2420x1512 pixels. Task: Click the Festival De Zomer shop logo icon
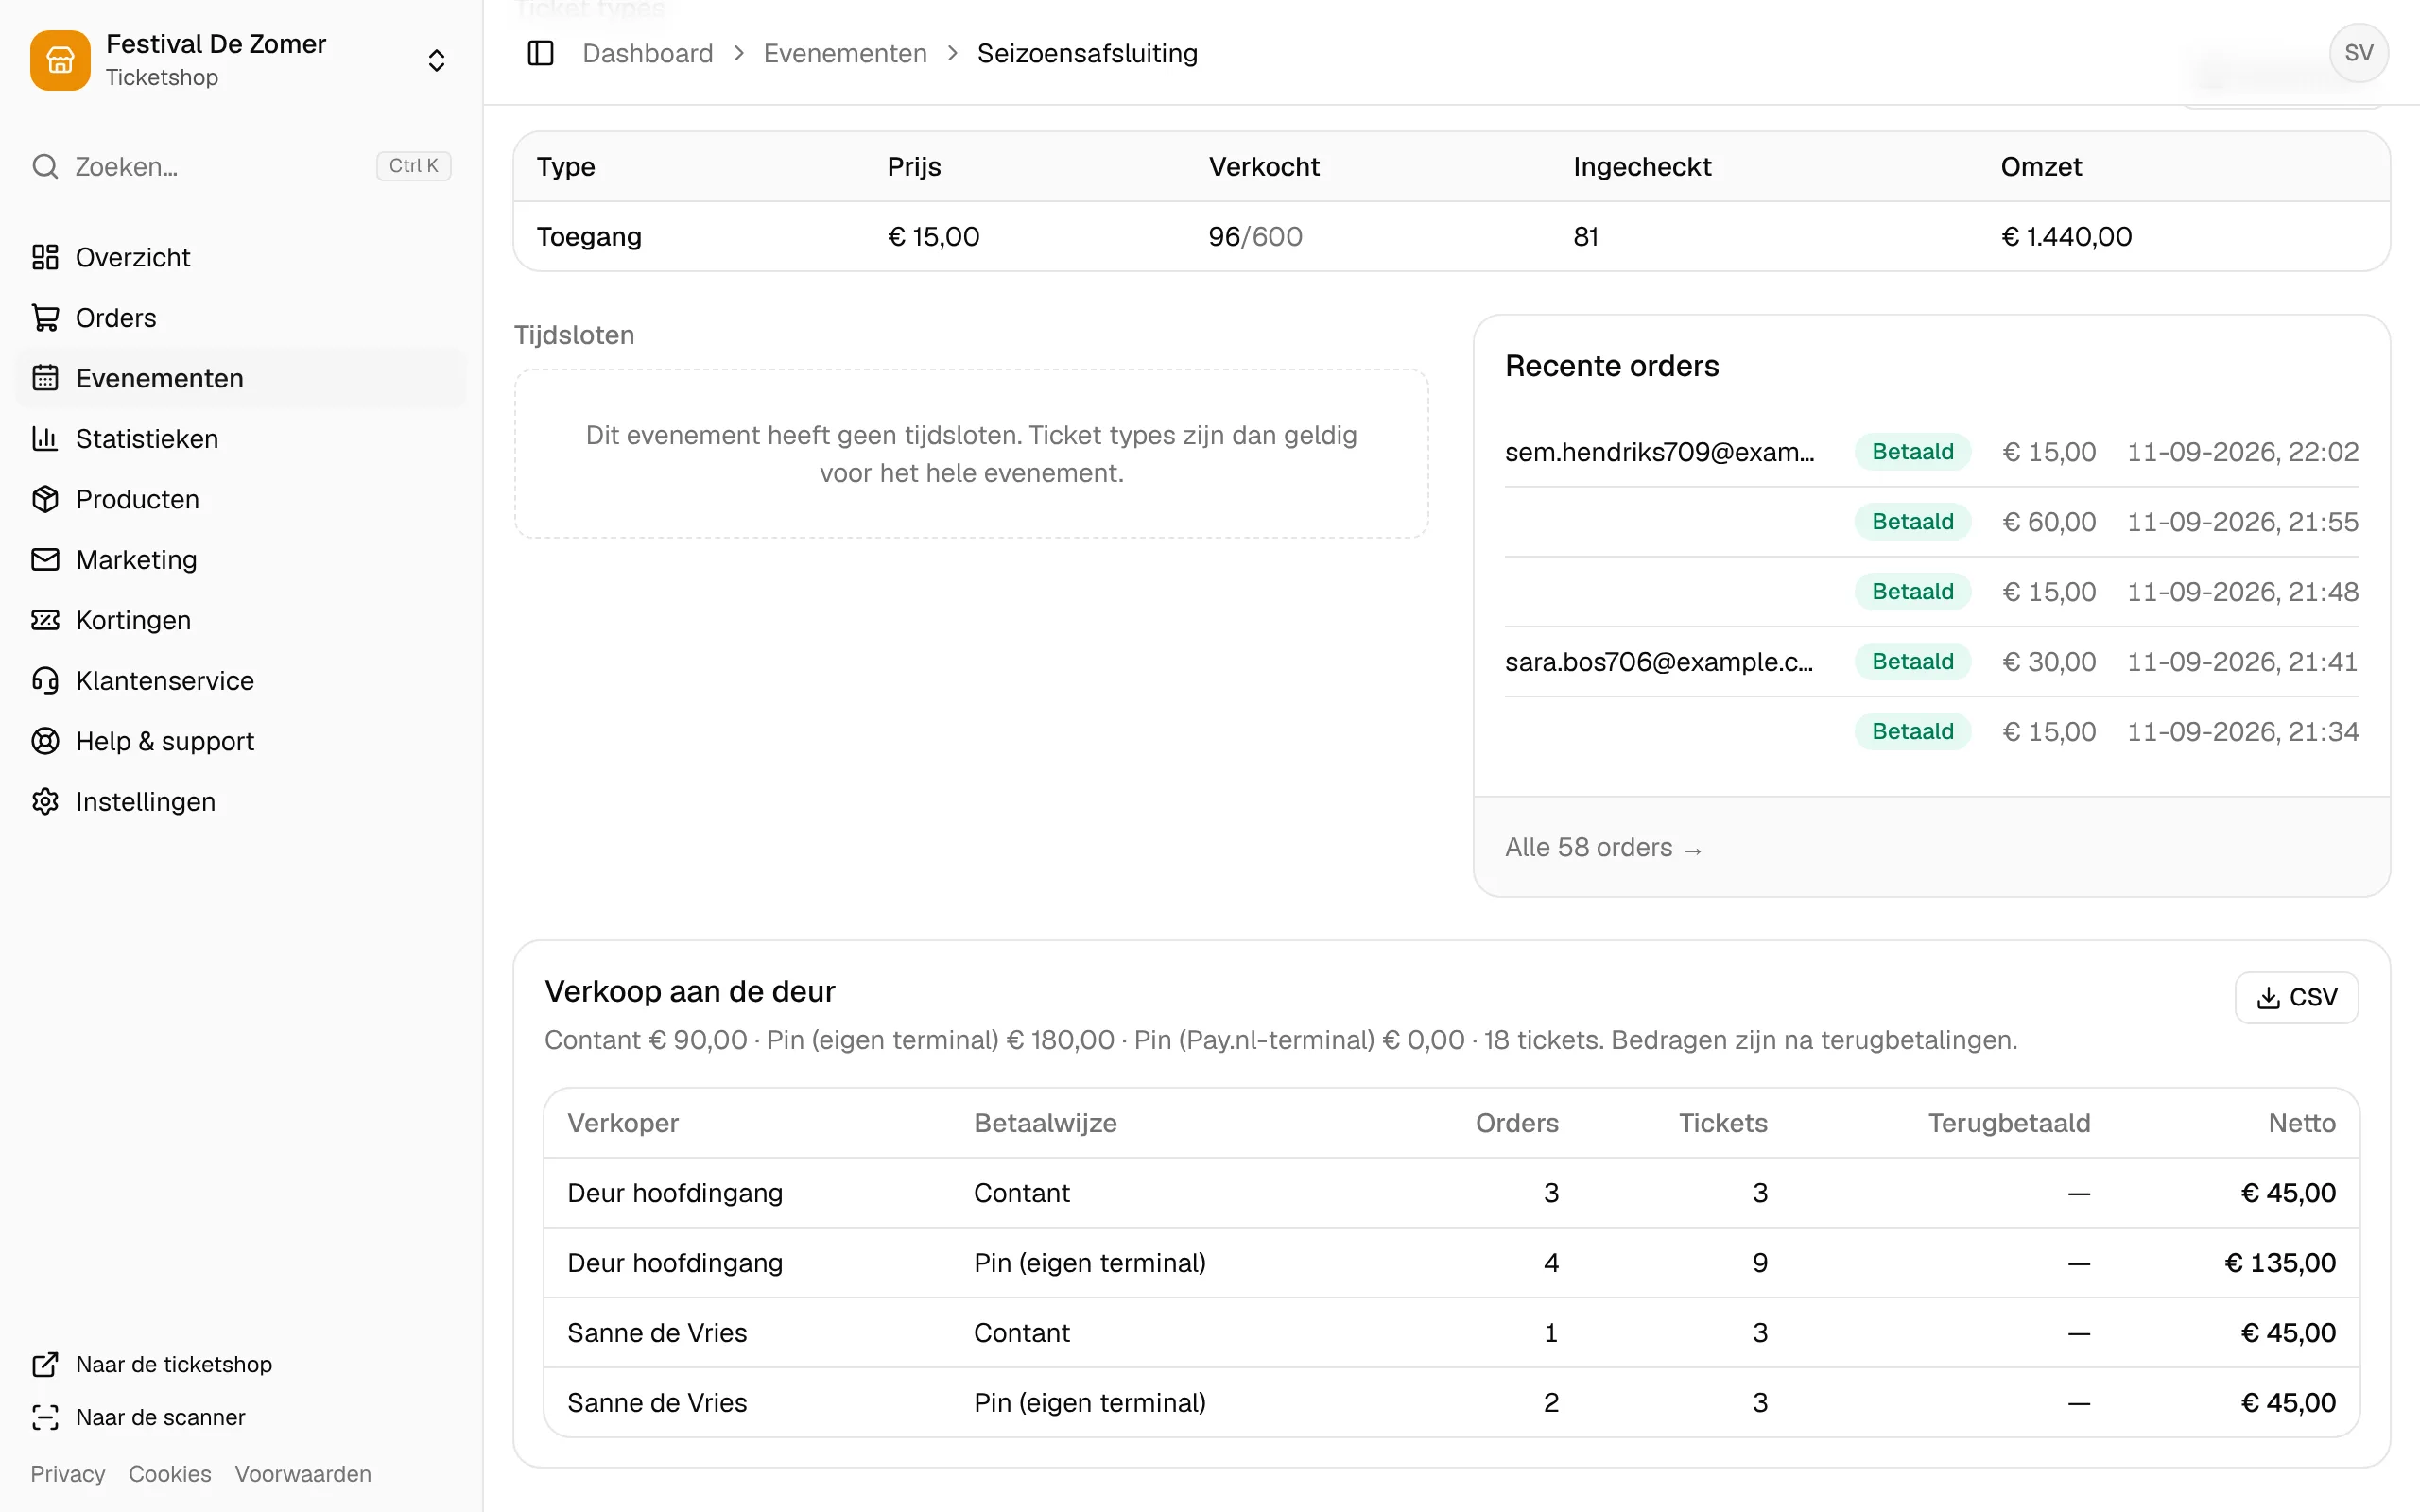60,60
